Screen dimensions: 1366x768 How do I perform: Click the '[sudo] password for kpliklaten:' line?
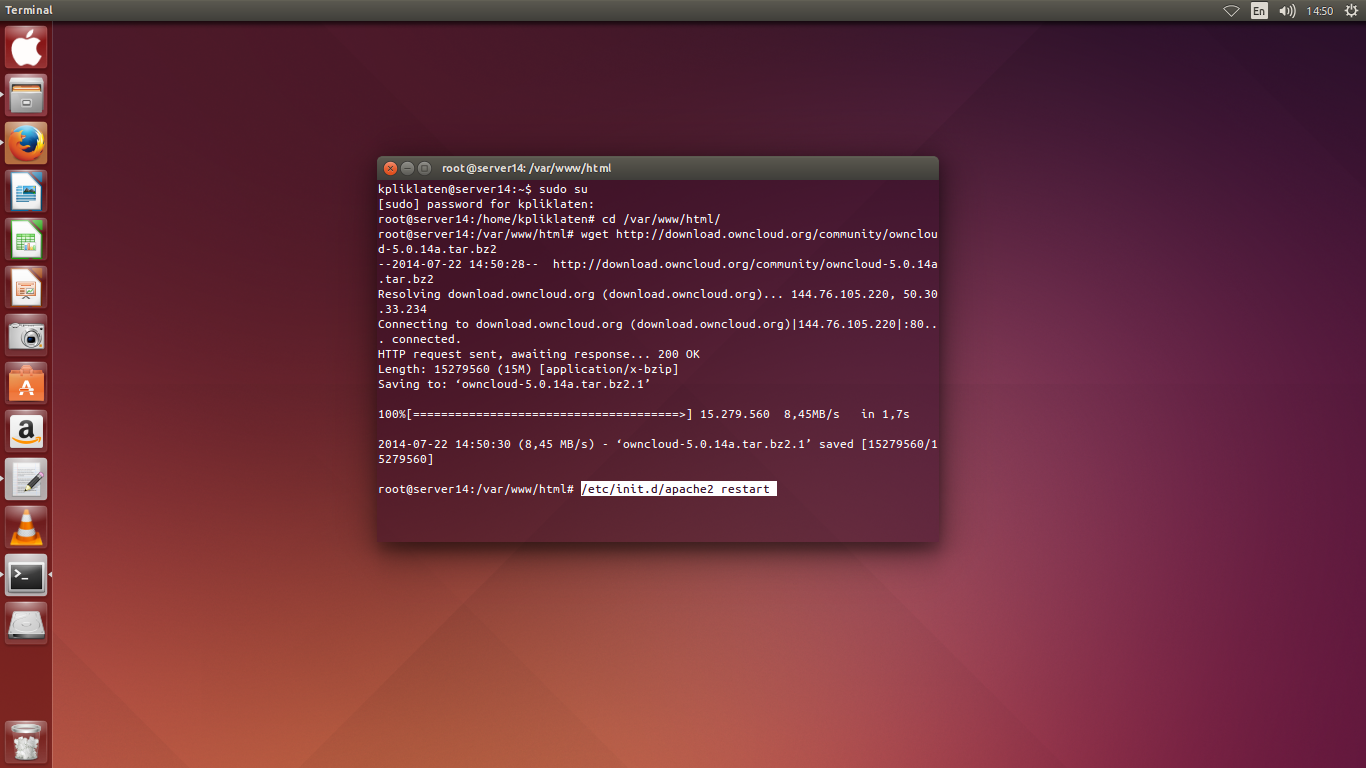click(486, 204)
